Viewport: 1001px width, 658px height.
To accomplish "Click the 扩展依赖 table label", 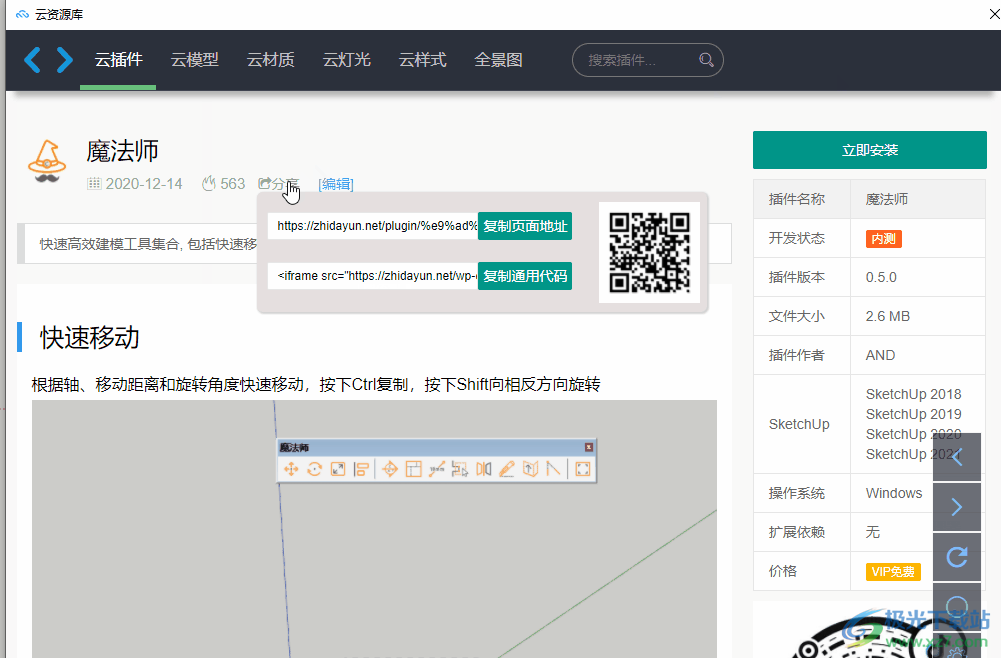I will [797, 532].
